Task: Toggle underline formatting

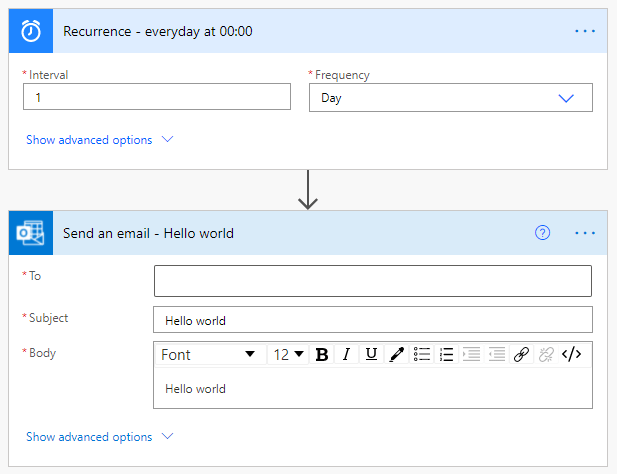Action: coord(371,354)
